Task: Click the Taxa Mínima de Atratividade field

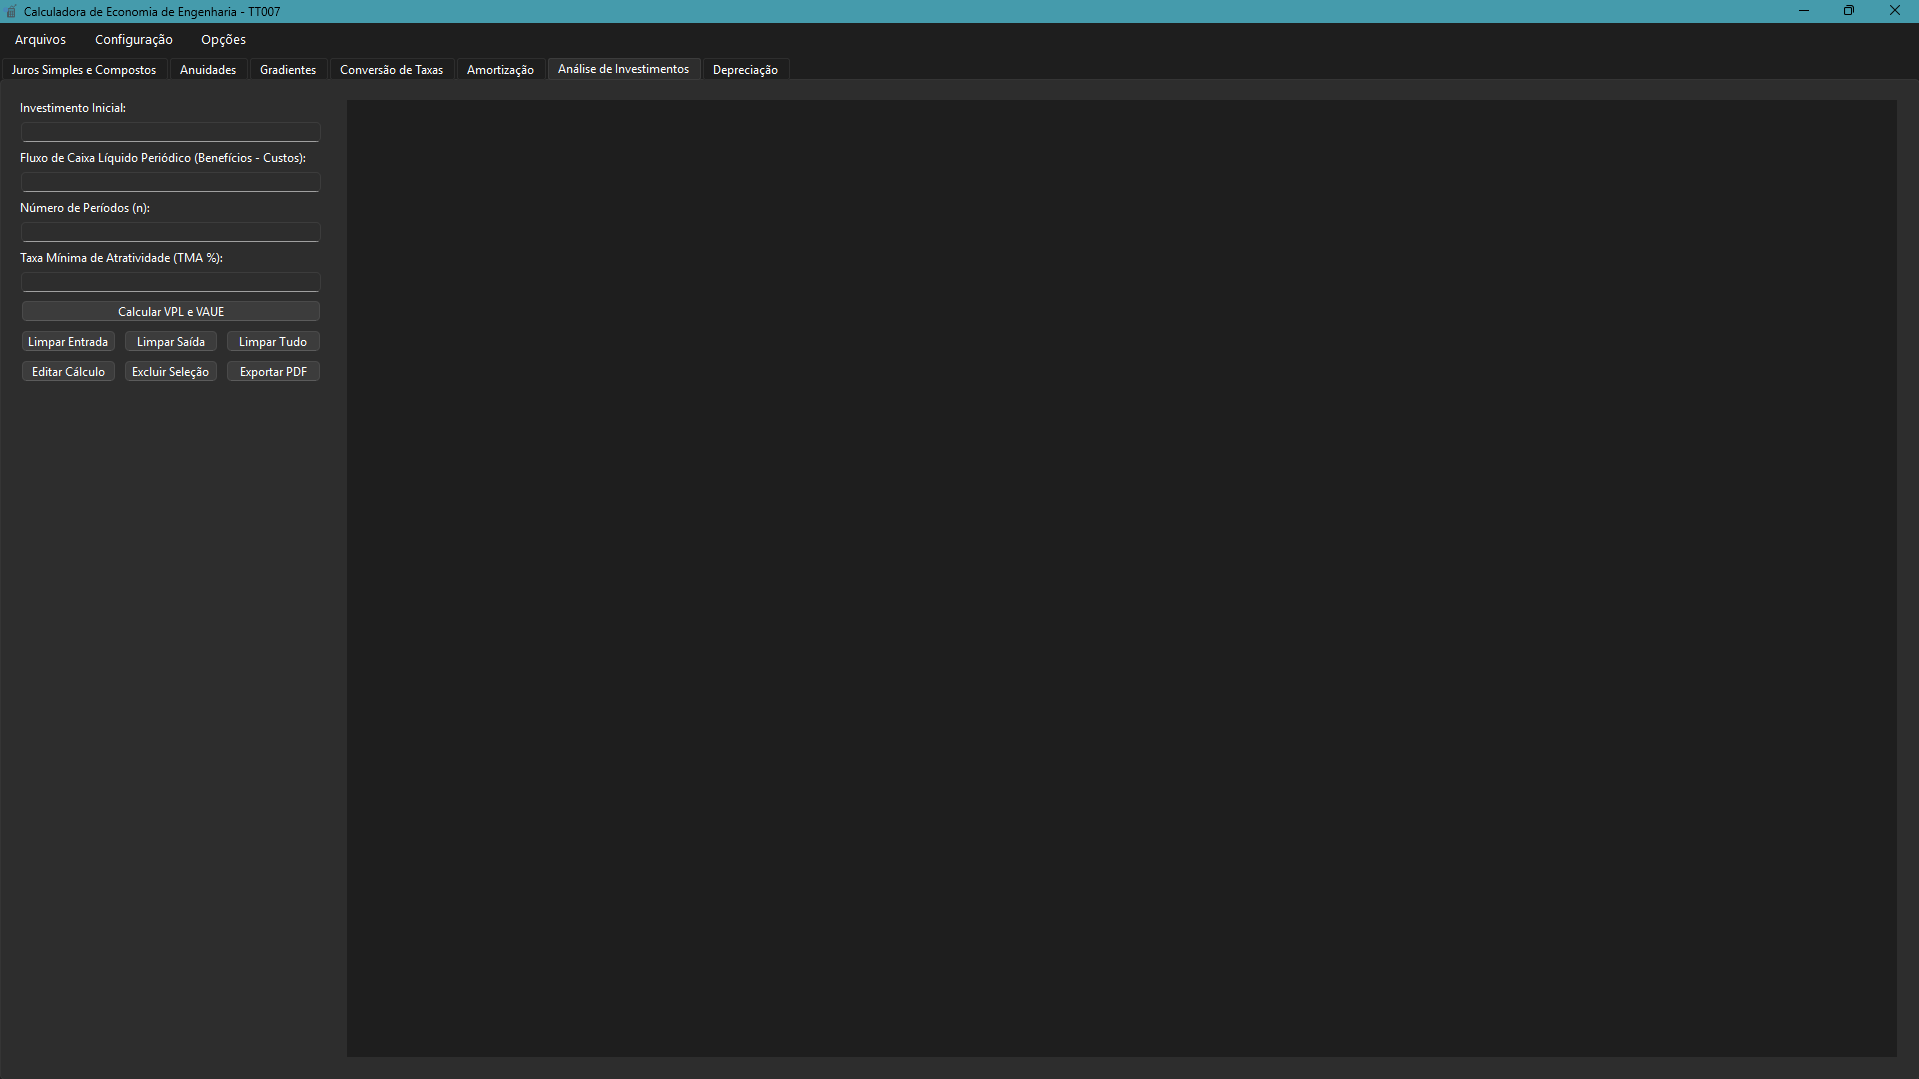Action: click(x=171, y=282)
